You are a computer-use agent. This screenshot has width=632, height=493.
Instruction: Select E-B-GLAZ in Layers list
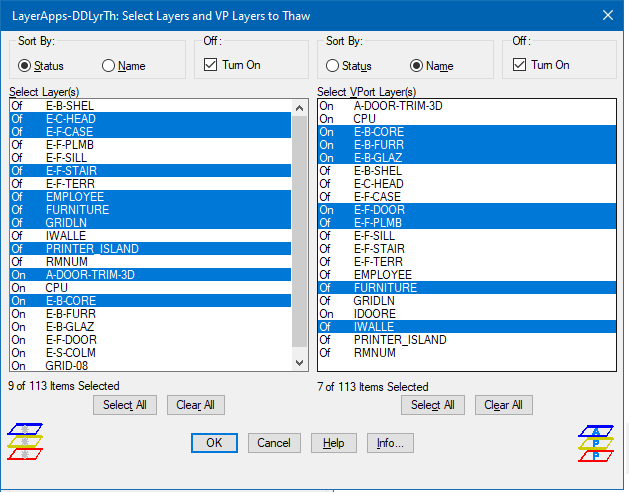[x=150, y=327]
